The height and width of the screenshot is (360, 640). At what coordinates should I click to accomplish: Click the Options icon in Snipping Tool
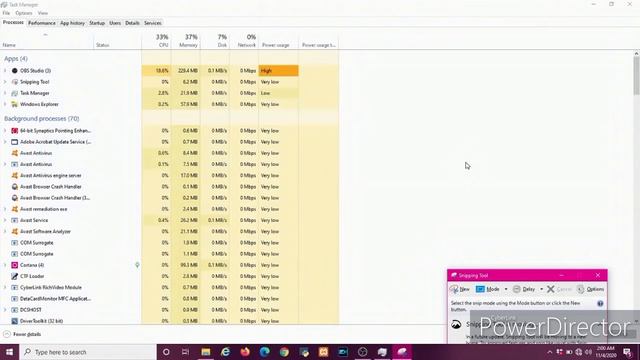pos(580,289)
